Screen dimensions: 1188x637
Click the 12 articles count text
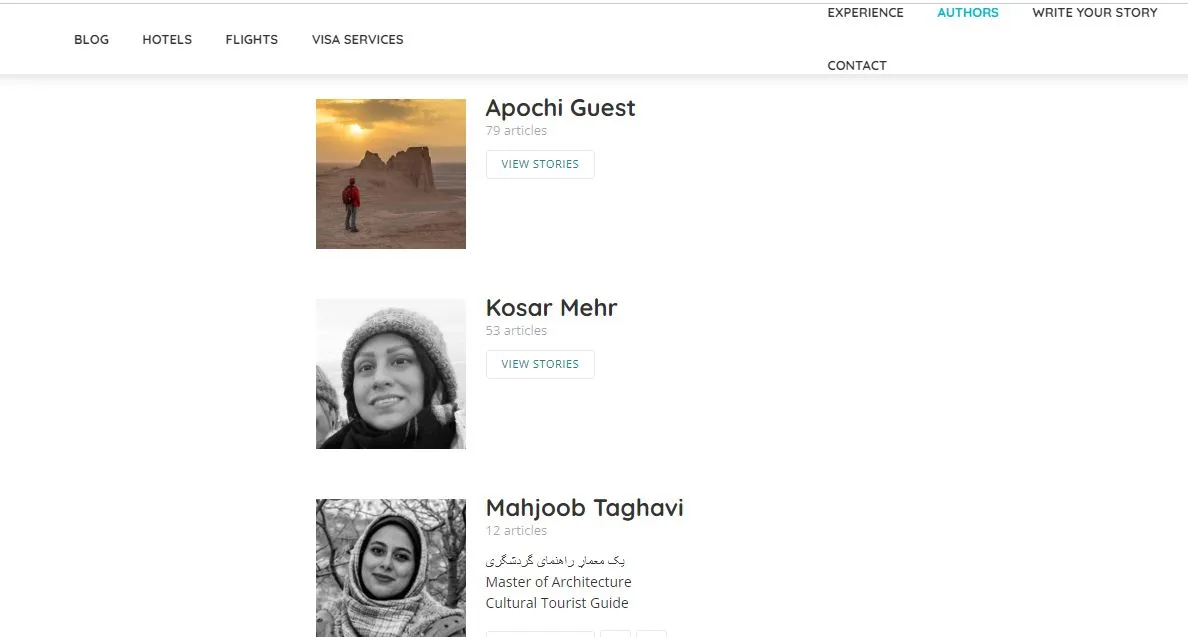pos(516,531)
